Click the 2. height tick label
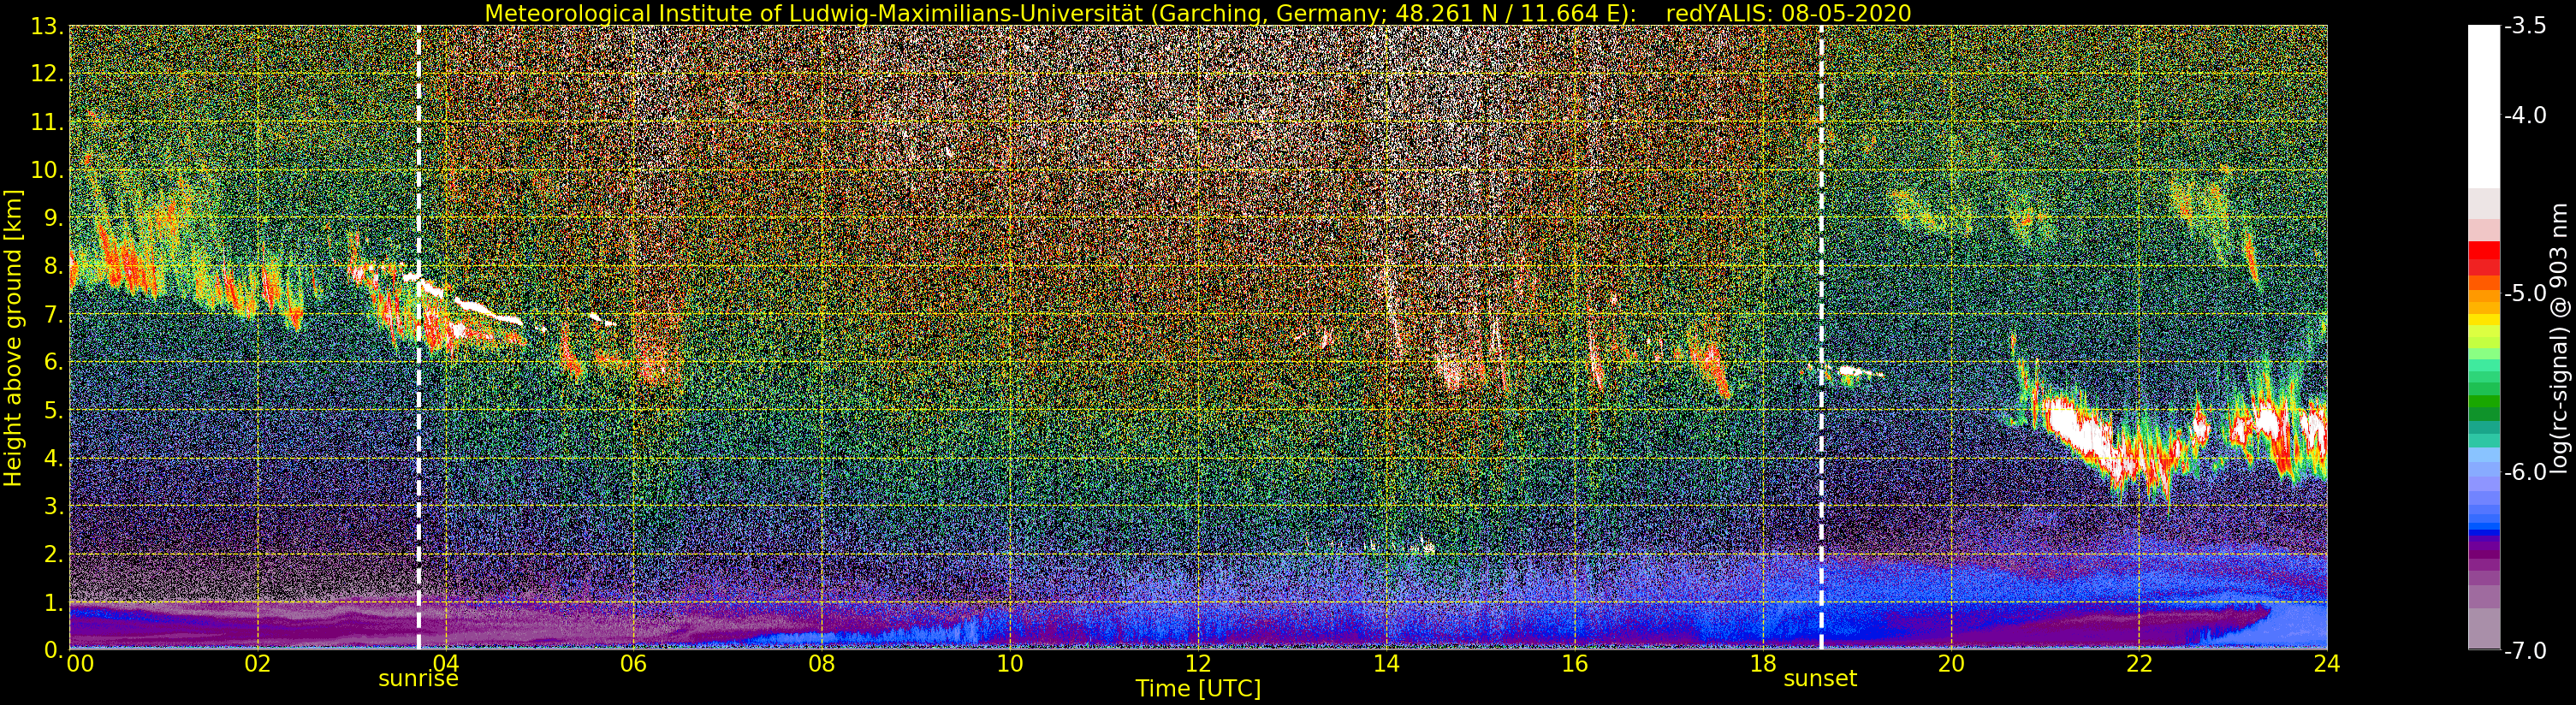Screen dimensions: 2576x705 pos(53,554)
